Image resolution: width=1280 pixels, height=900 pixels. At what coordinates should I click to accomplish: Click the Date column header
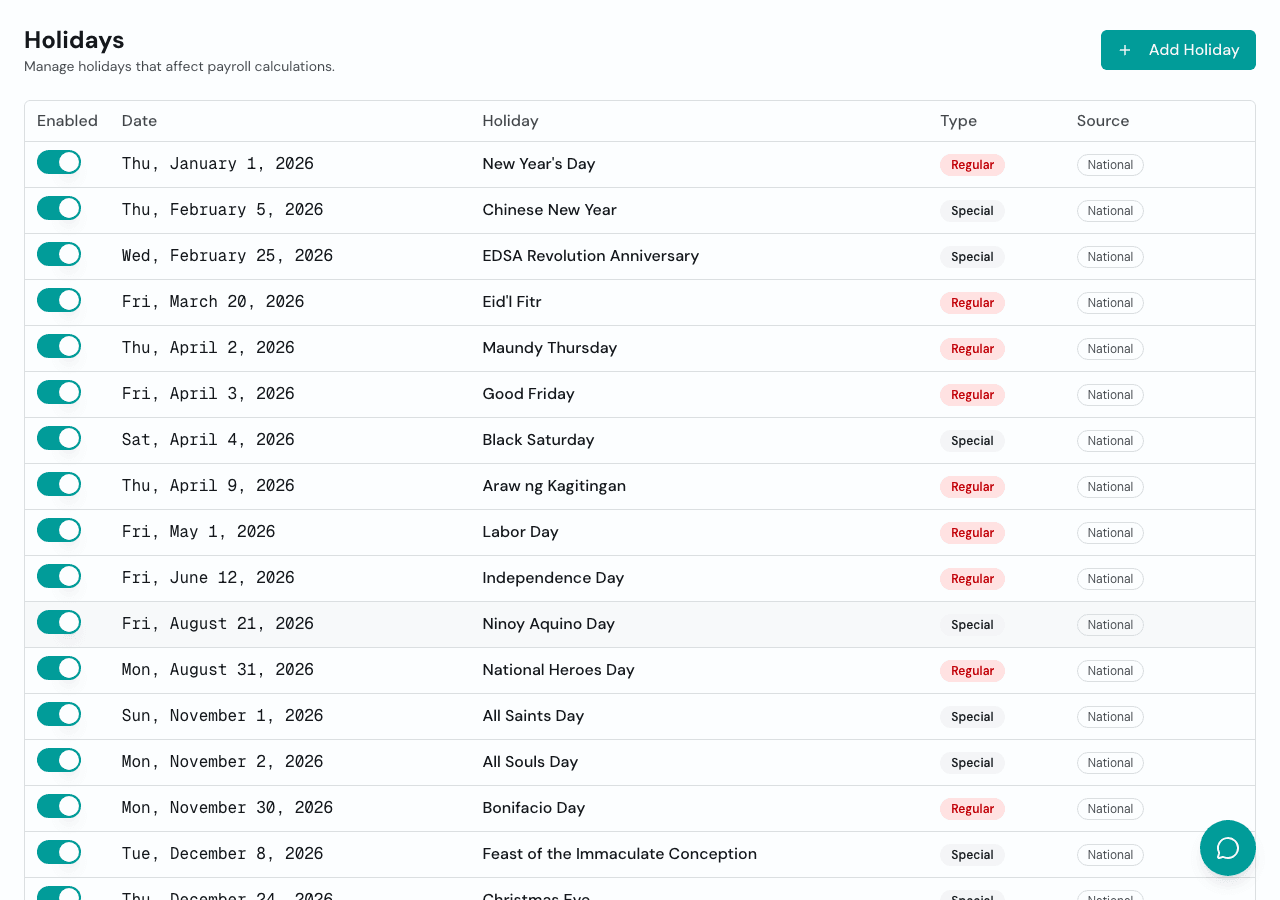139,121
